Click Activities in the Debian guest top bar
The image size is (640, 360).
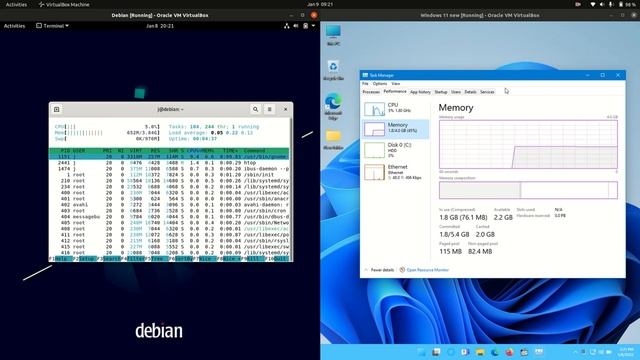(x=14, y=26)
